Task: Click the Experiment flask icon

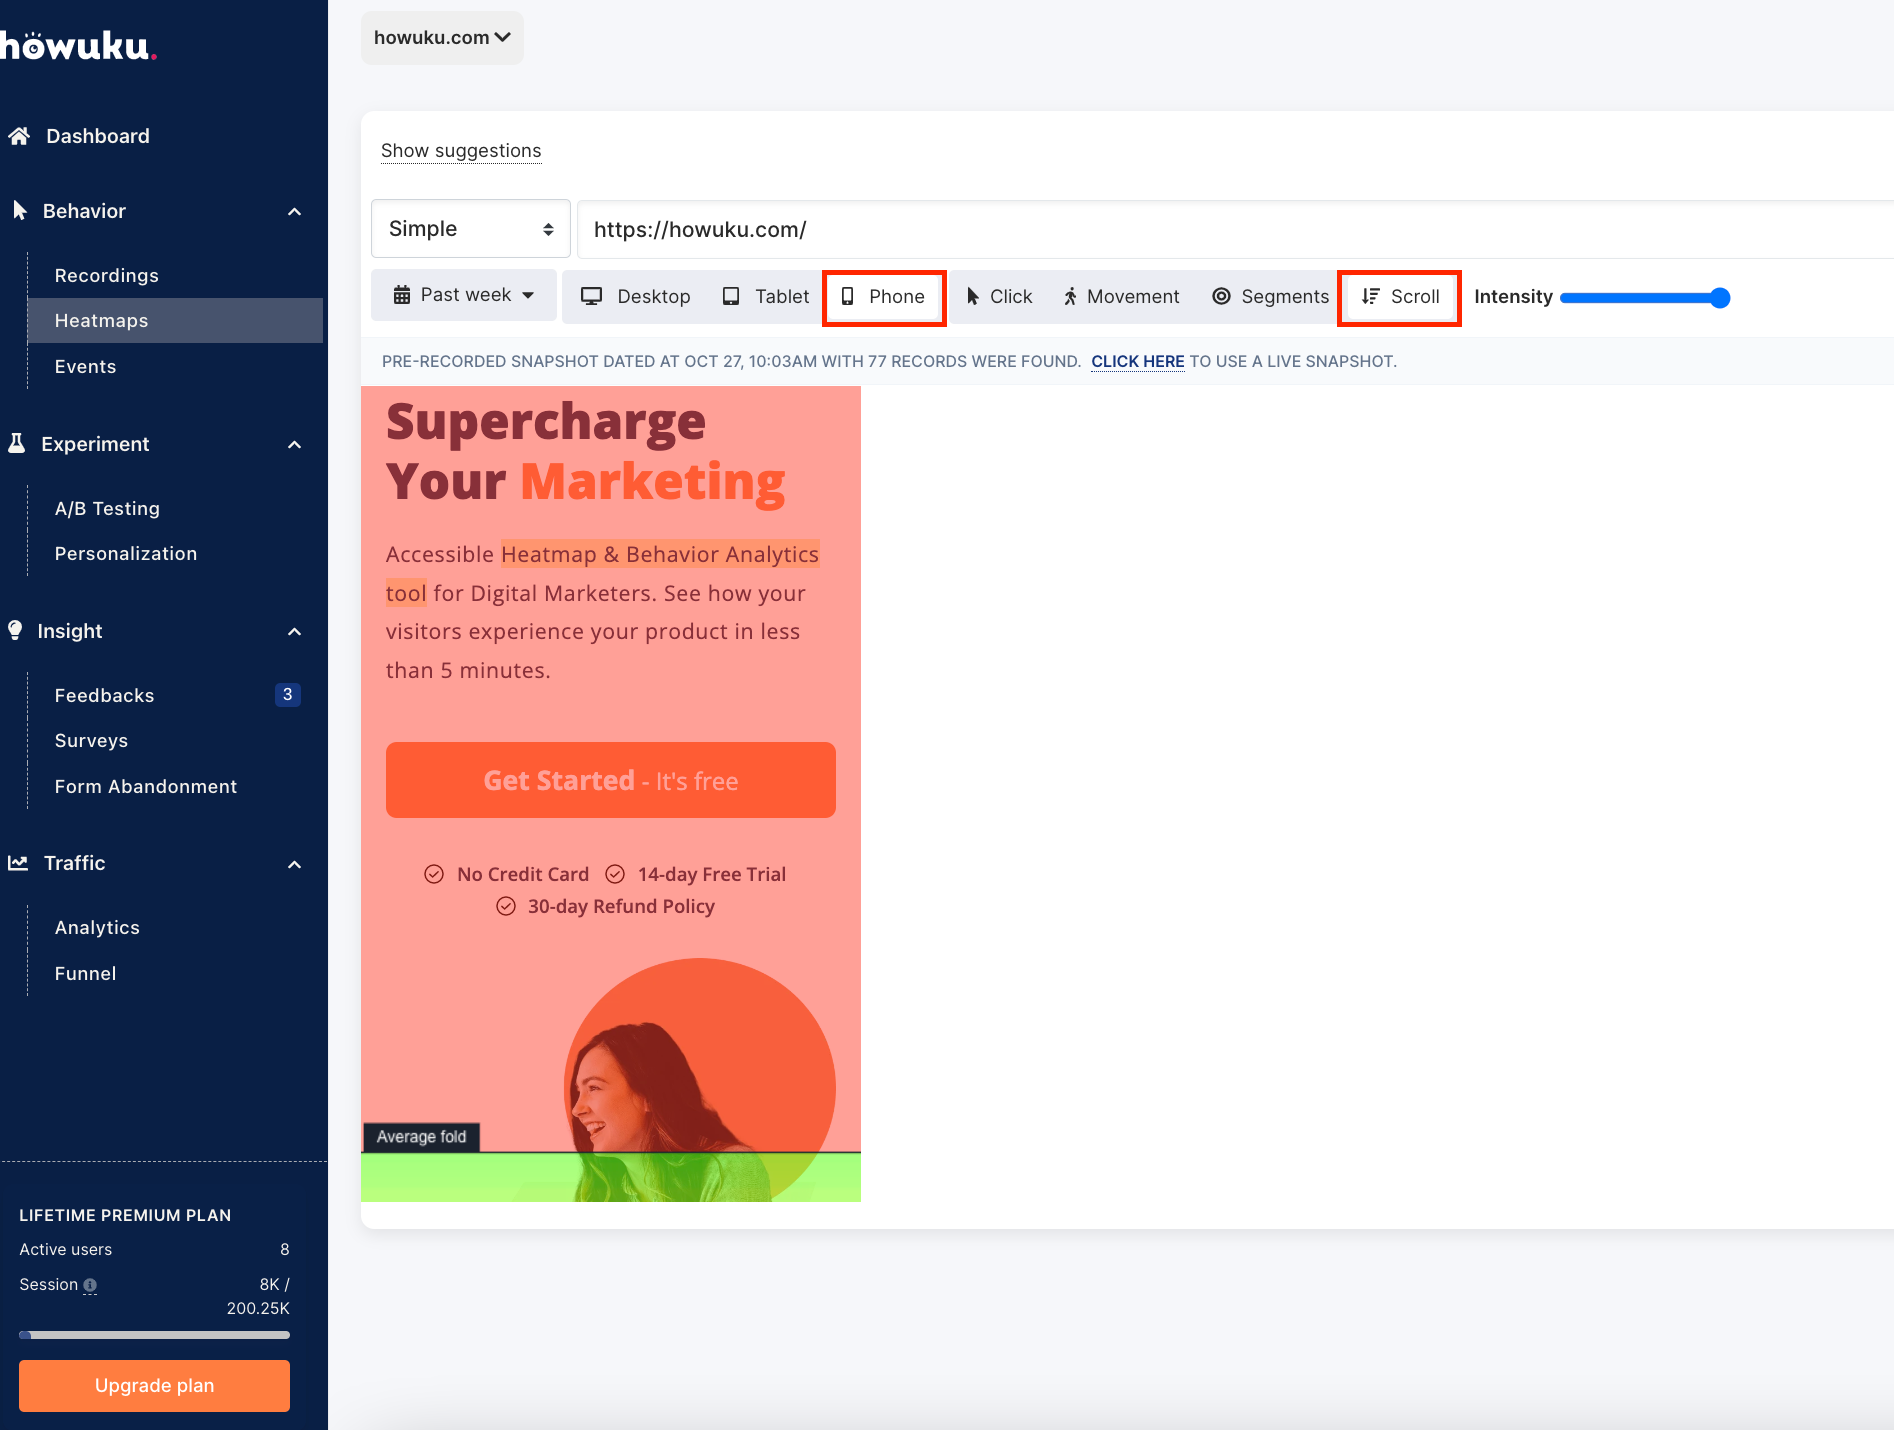Action: 17,443
